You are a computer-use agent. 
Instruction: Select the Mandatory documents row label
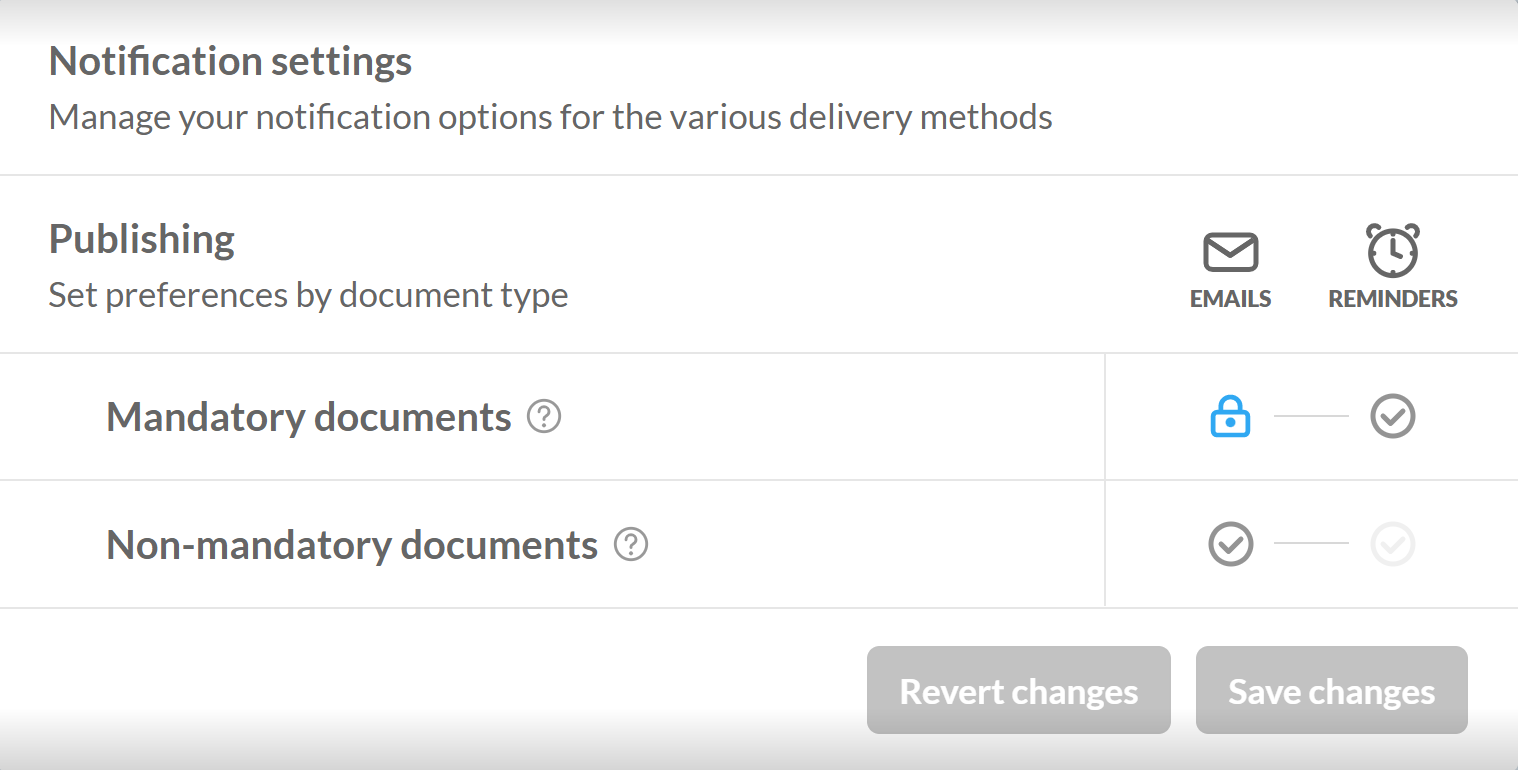[308, 417]
